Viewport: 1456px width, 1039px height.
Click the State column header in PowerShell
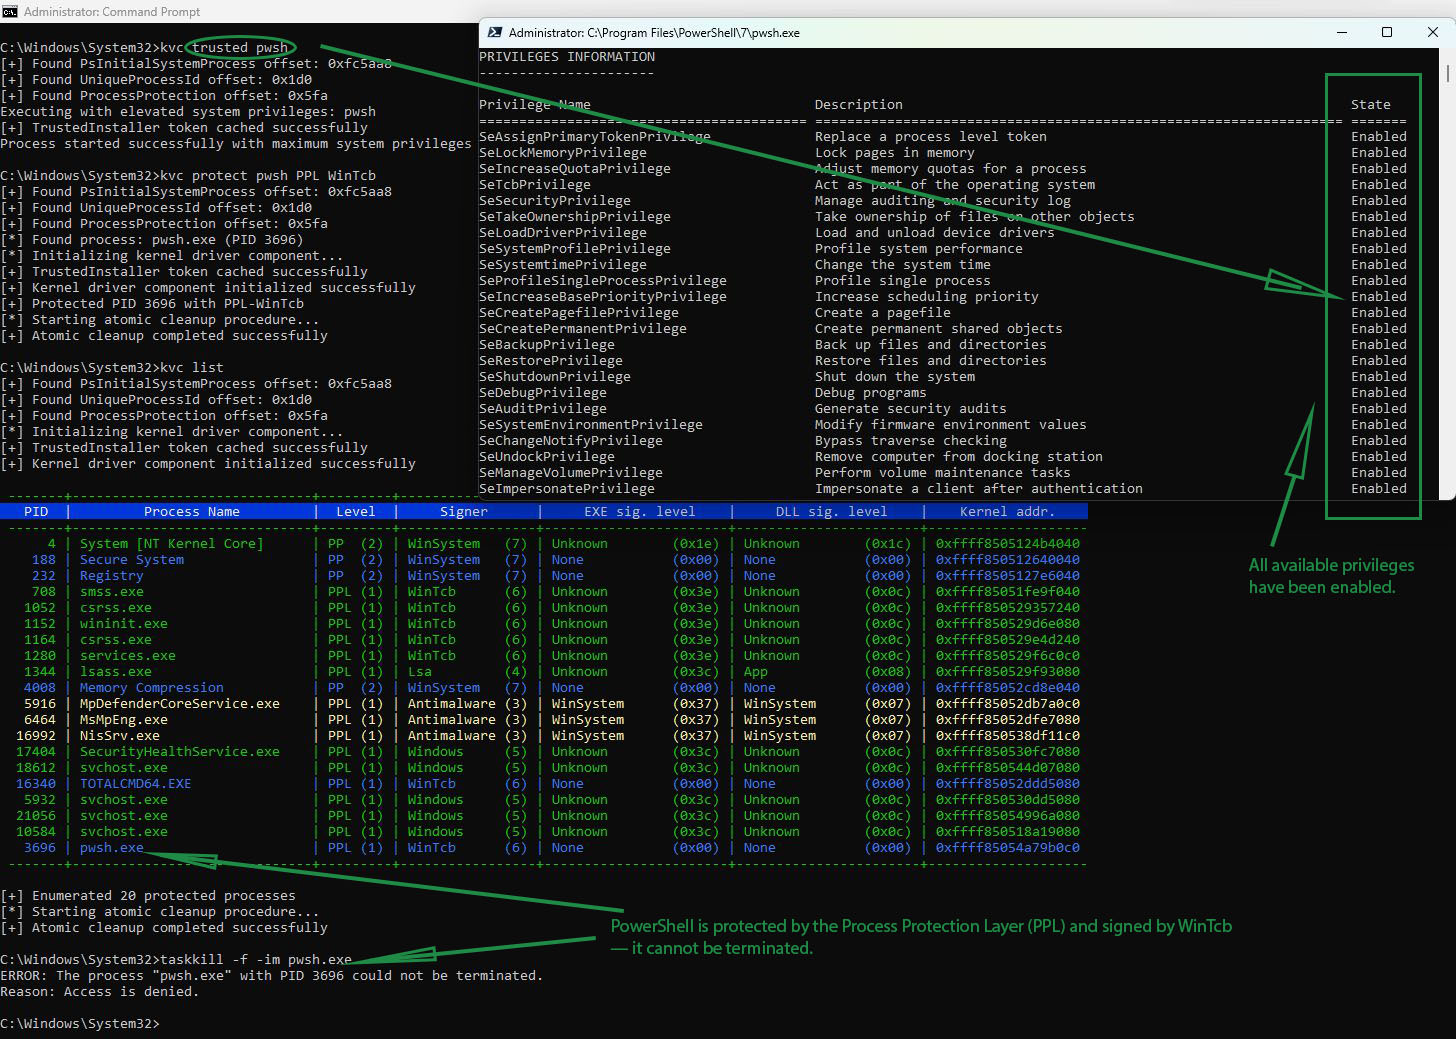coord(1370,105)
